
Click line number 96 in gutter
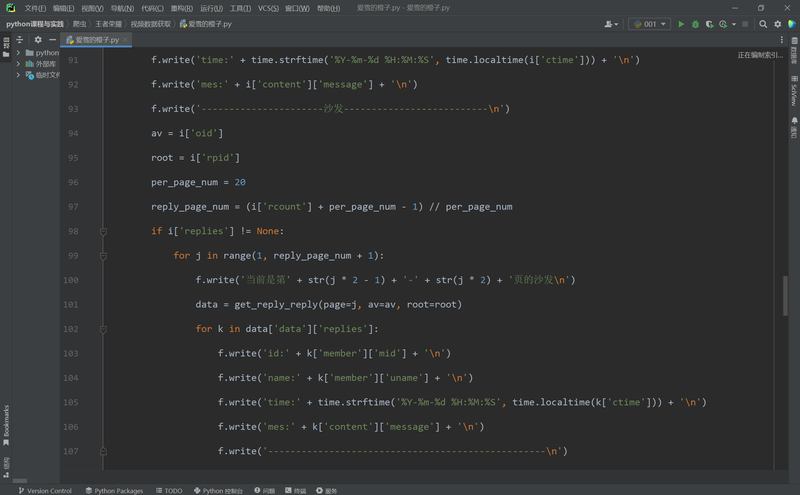point(73,182)
